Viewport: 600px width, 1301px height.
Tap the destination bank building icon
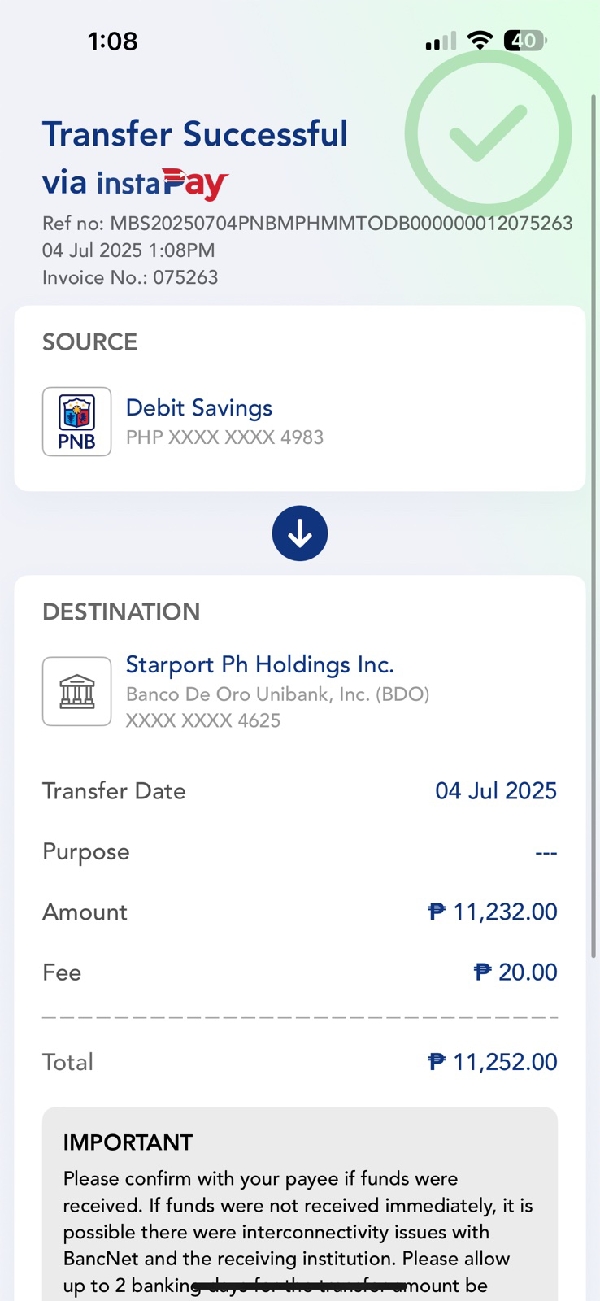coord(76,691)
